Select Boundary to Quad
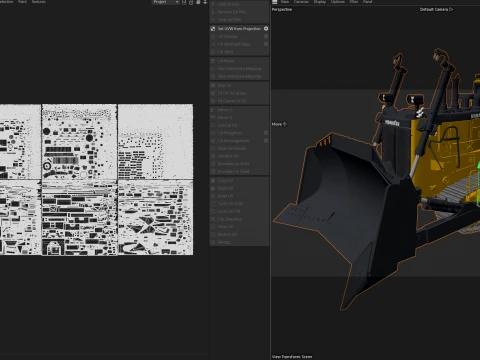The height and width of the screenshot is (360, 480). (239, 171)
